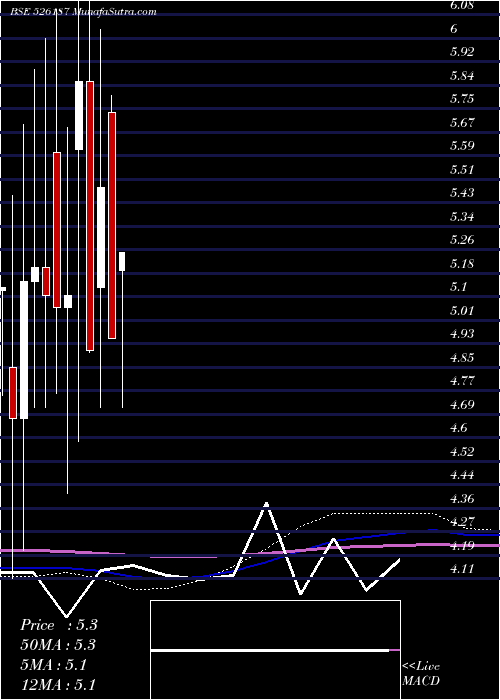Click the 4.36 price label
The width and height of the screenshot is (500, 700).
tap(462, 498)
